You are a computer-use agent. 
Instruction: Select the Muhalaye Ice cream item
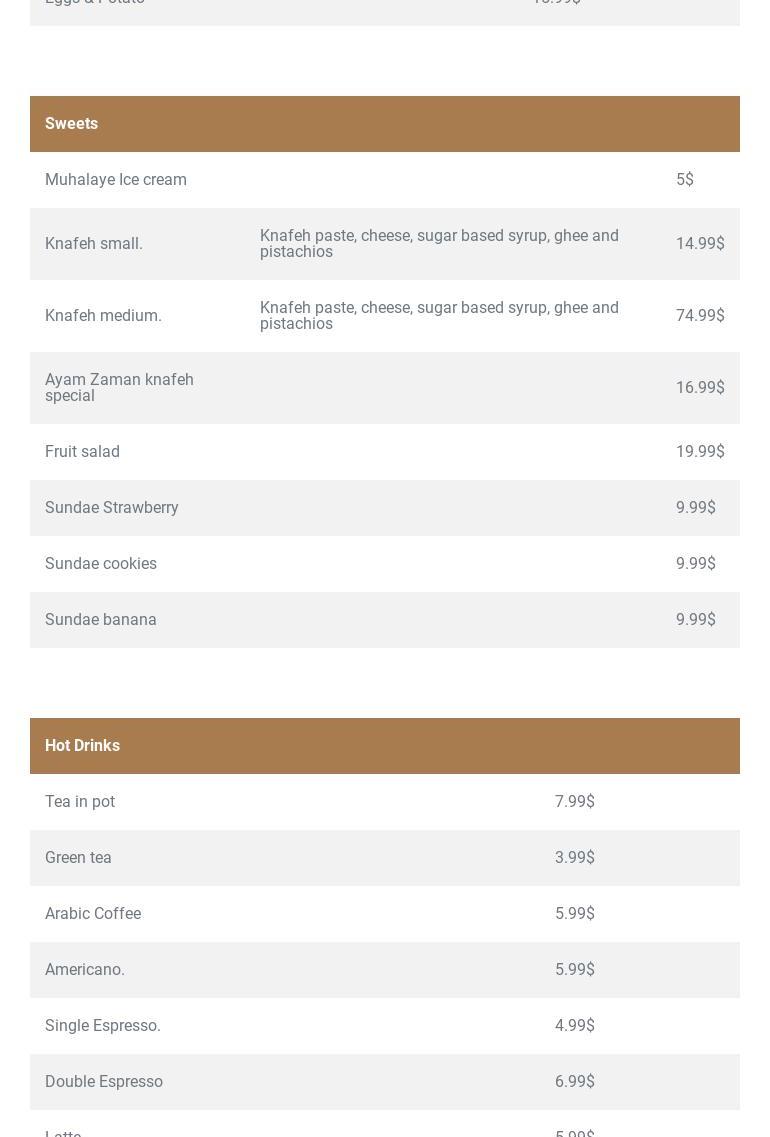point(116,180)
